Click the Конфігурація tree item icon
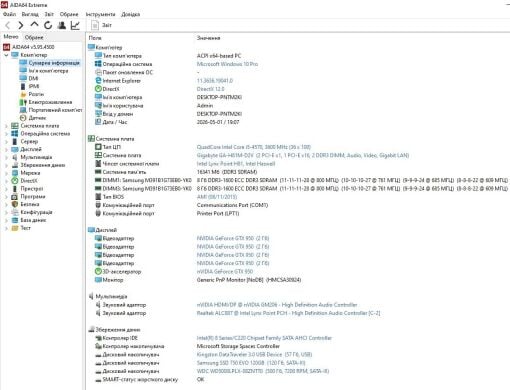The width and height of the screenshot is (510, 390). pos(15,212)
